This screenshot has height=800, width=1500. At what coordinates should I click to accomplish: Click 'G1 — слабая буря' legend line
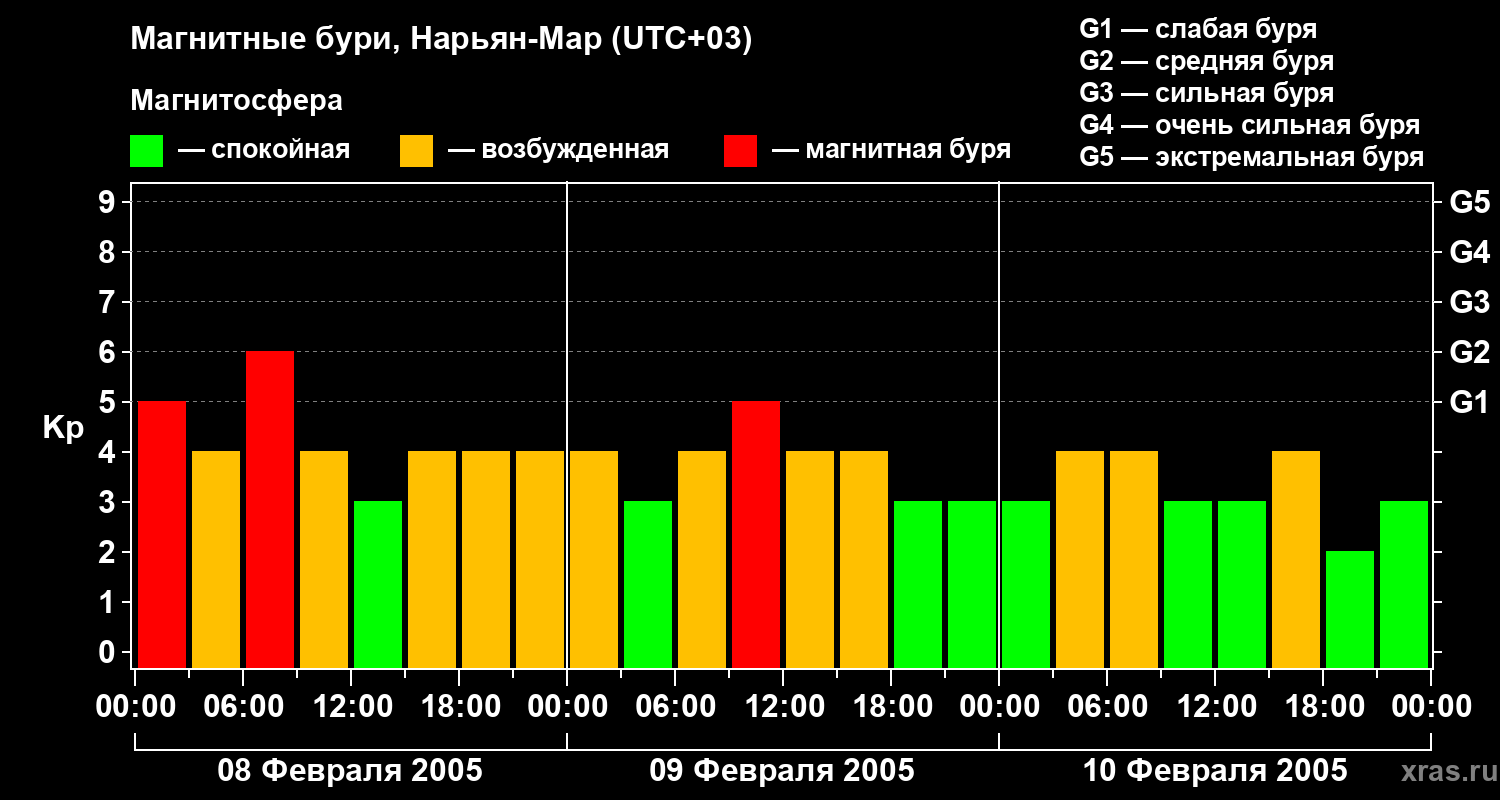click(1198, 29)
